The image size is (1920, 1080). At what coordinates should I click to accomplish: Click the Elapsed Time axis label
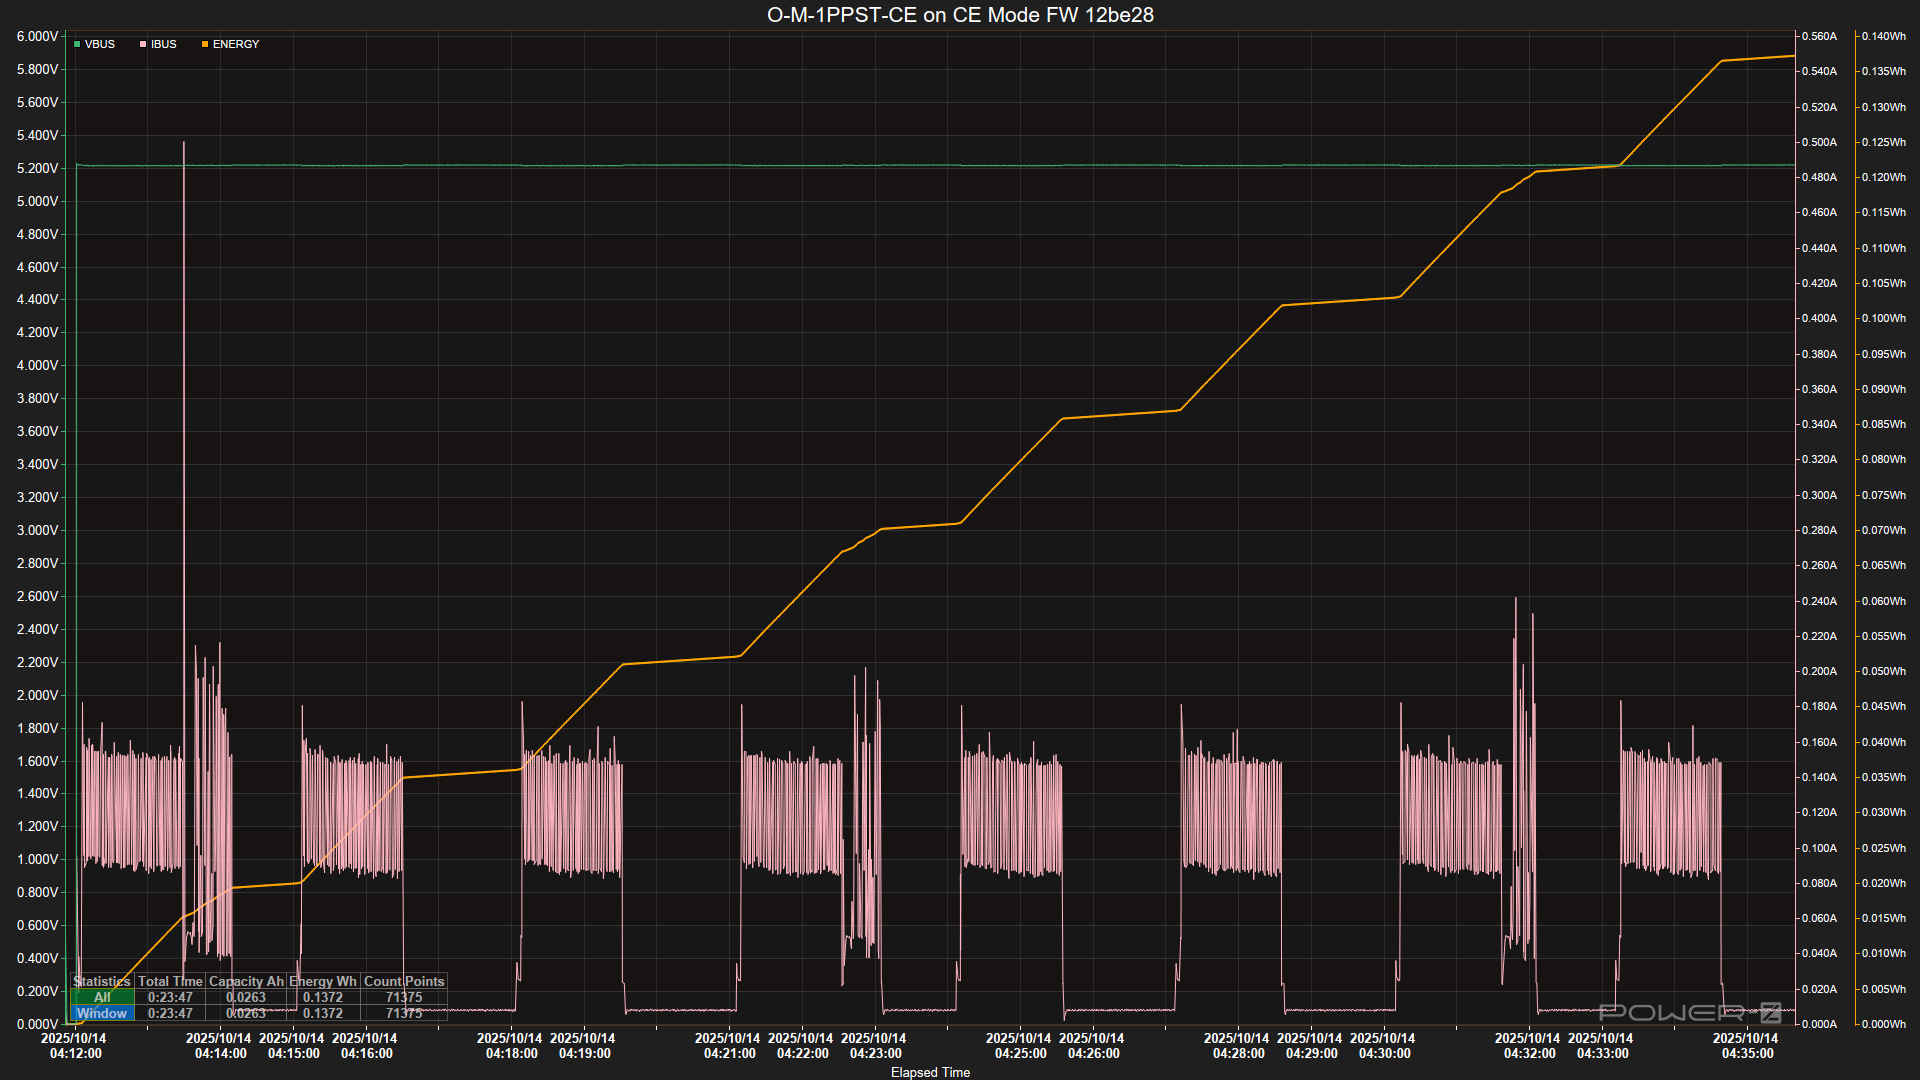930,1072
